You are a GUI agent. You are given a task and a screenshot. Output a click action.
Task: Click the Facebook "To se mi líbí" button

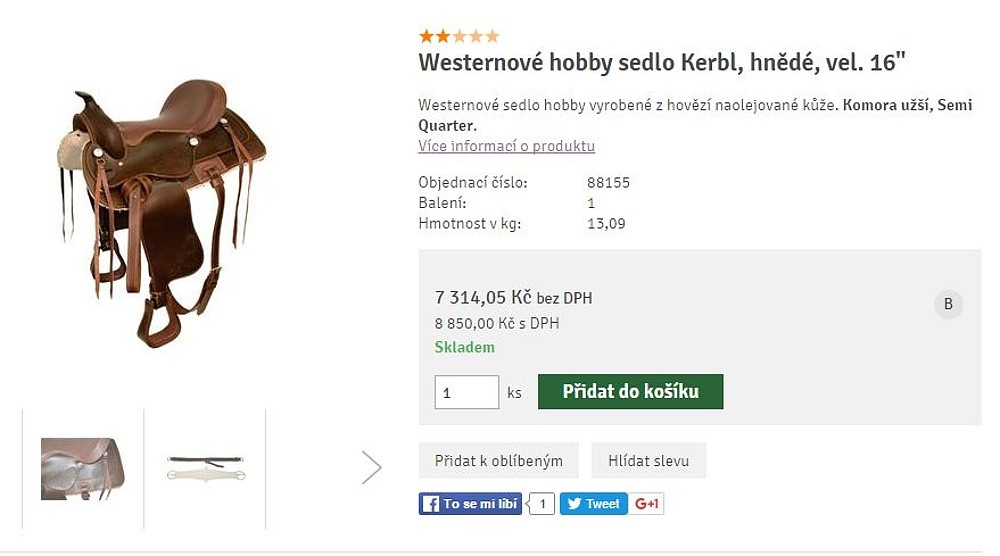point(470,504)
